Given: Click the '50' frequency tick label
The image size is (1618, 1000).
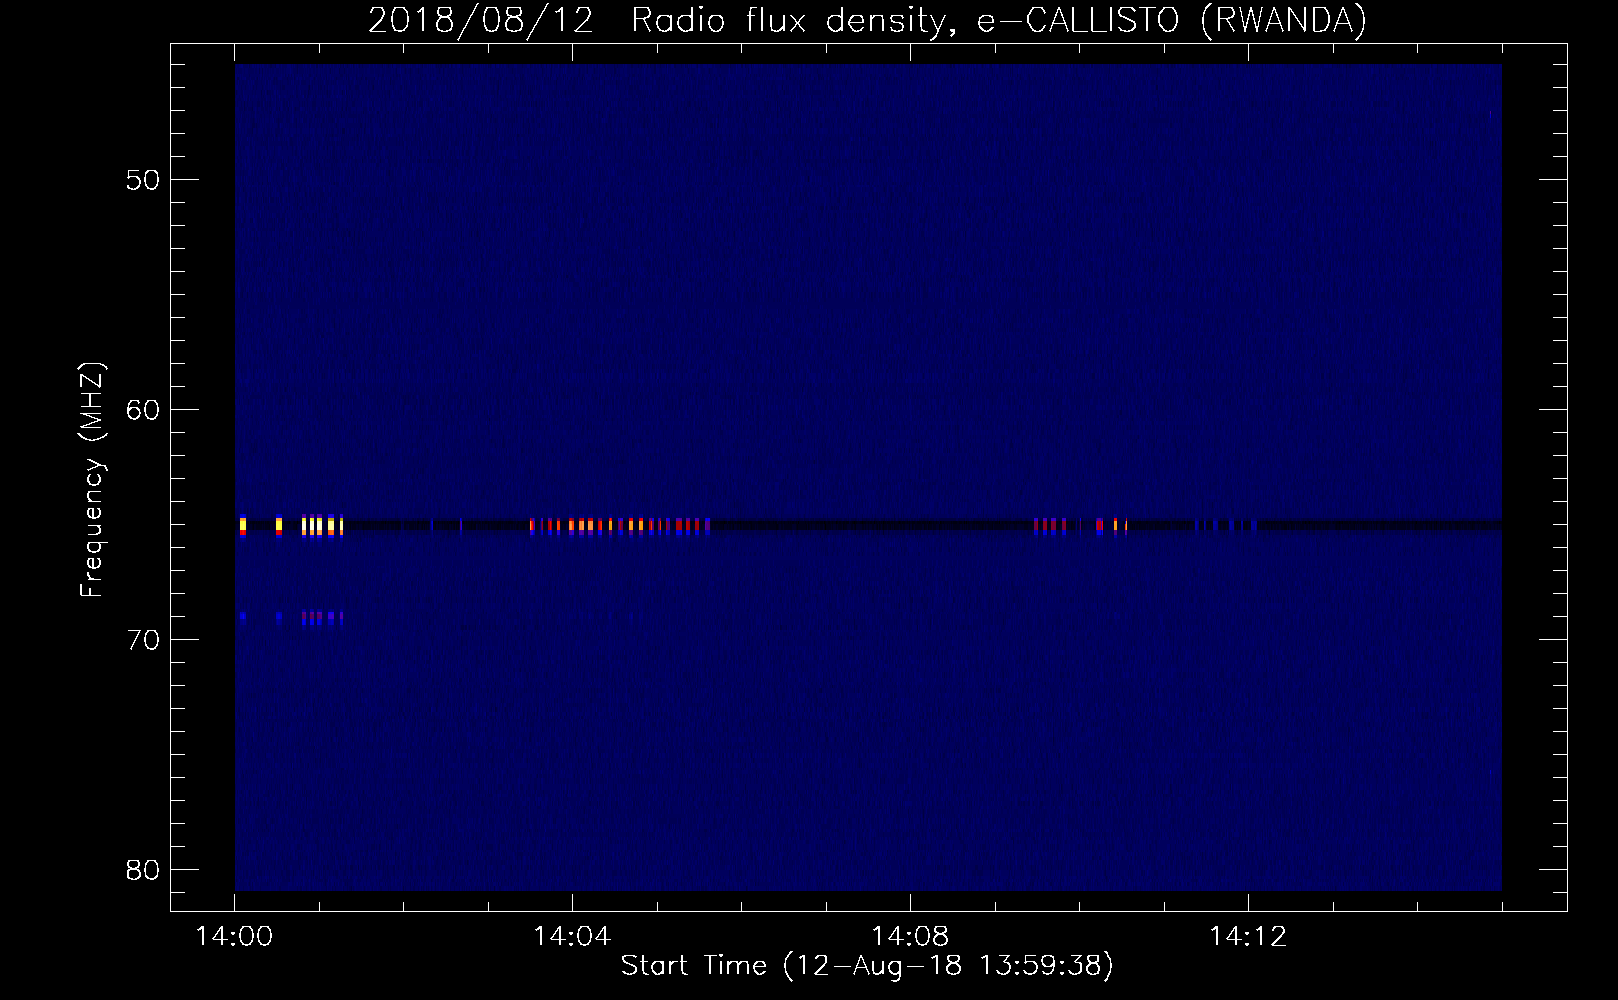Looking at the screenshot, I should point(144,180).
